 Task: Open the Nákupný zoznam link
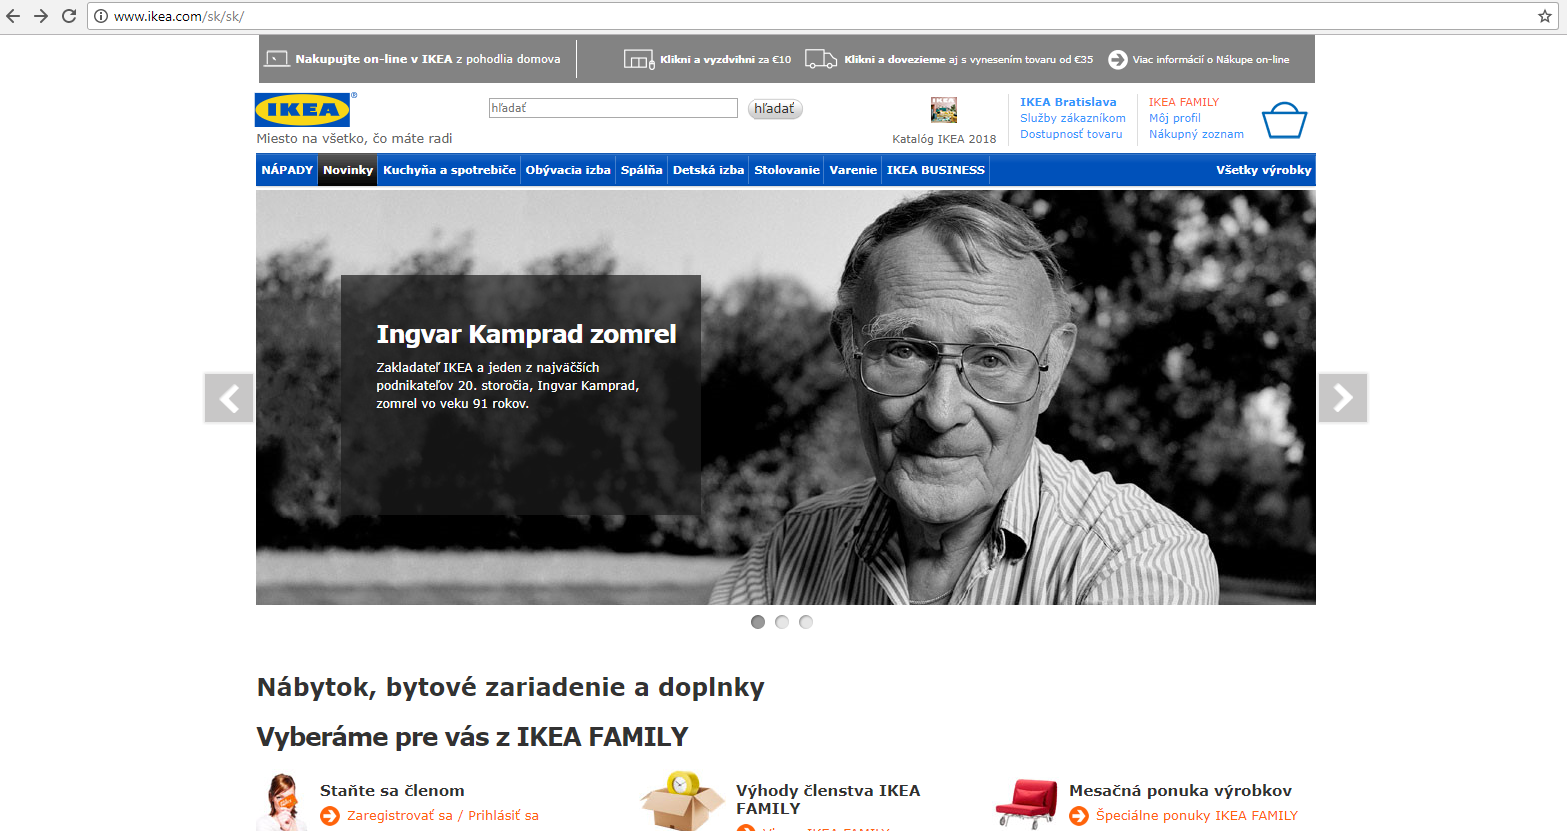point(1196,134)
